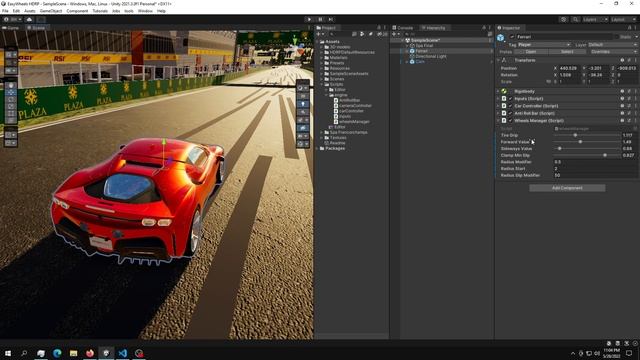Open Component menu
The image size is (640, 360).
[77, 11]
